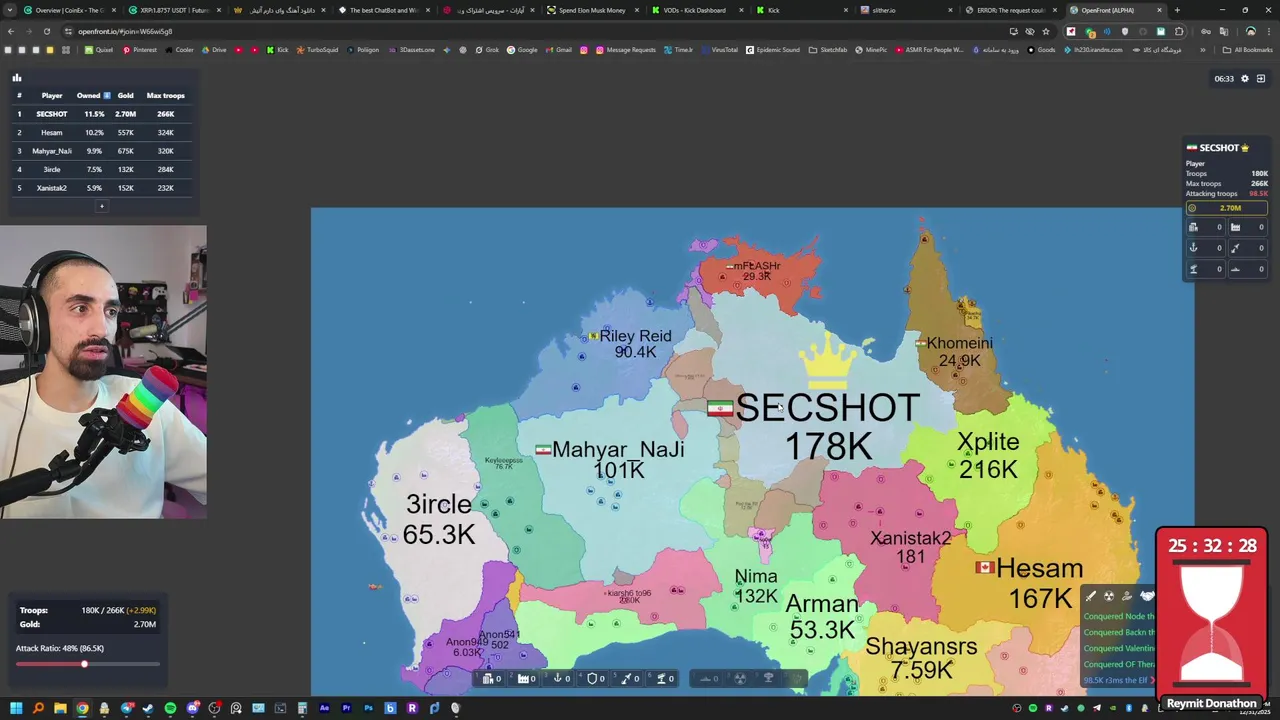Open the Windows Start menu
1280x720 pixels.
(16, 708)
